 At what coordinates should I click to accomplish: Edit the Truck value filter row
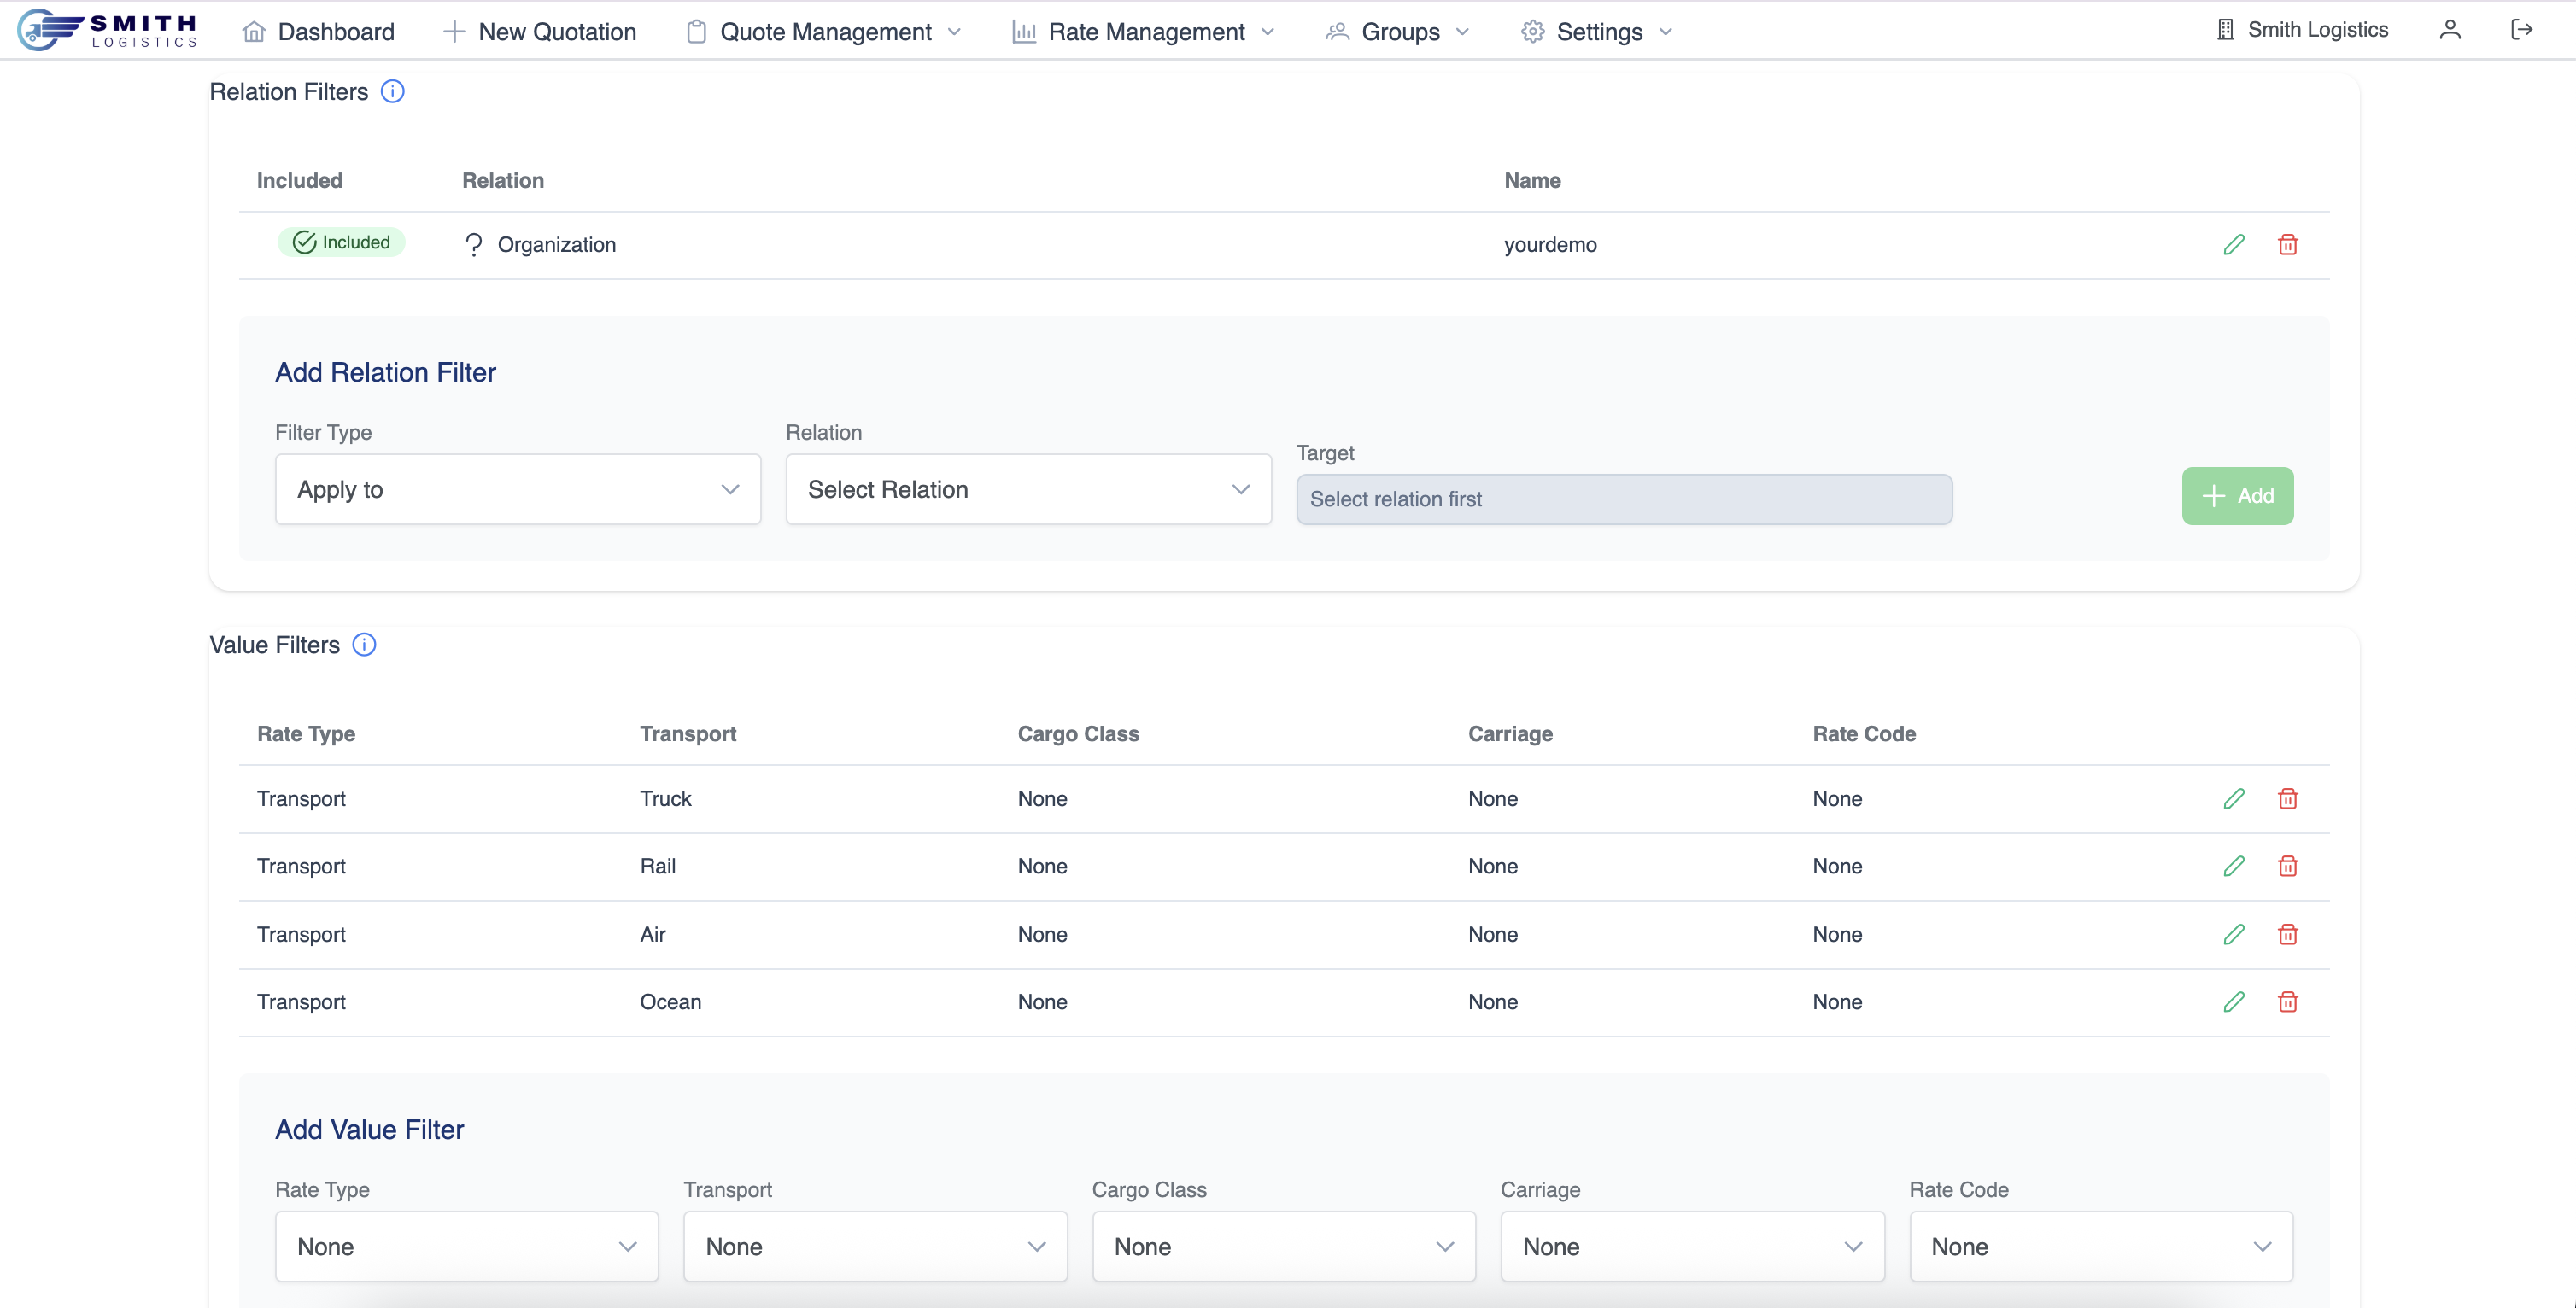[x=2233, y=799]
